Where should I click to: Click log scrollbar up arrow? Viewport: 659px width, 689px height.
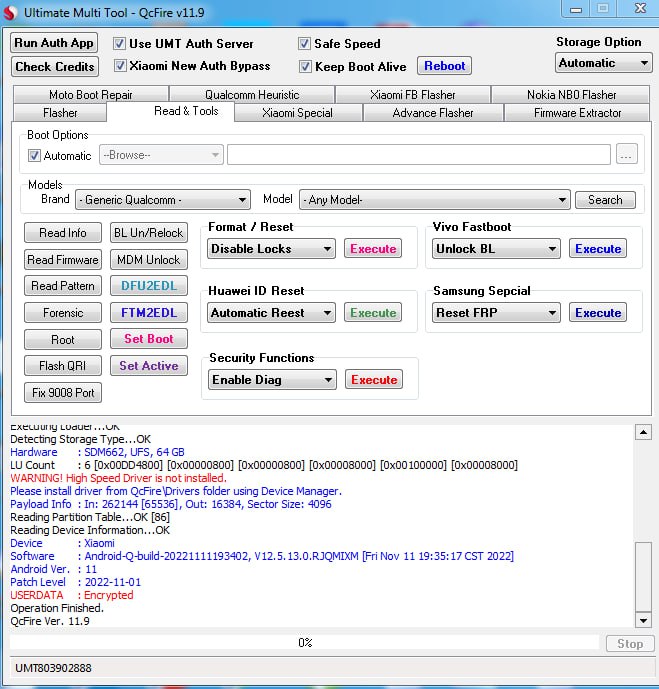(643, 432)
